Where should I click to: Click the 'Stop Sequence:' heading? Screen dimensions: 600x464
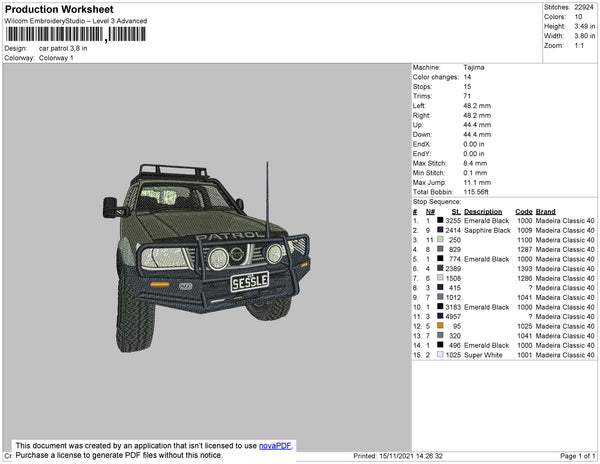437,202
